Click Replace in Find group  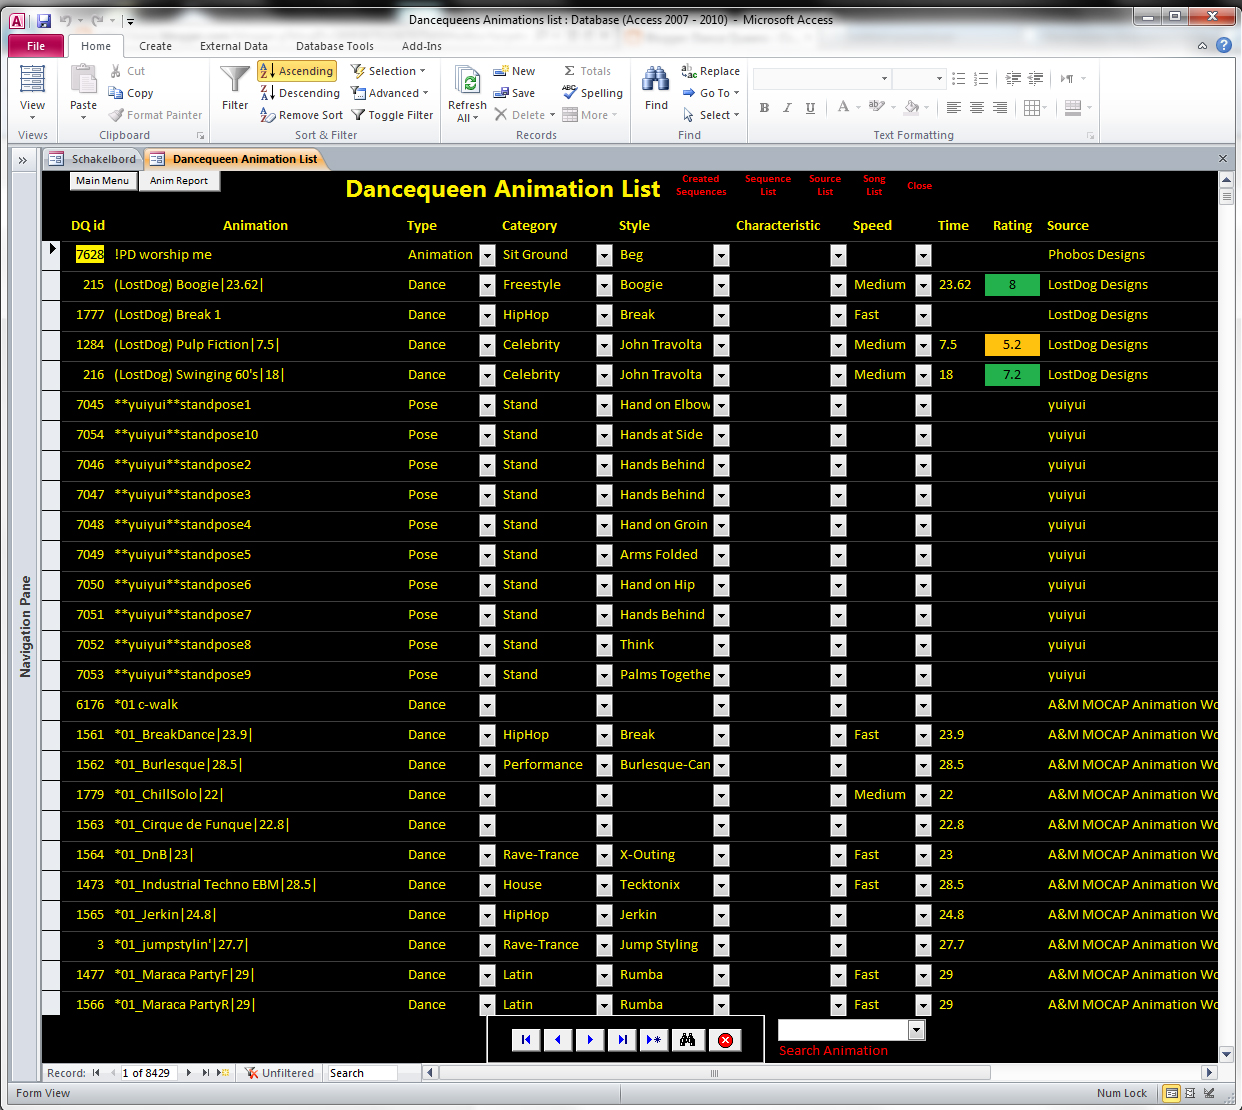coord(711,71)
